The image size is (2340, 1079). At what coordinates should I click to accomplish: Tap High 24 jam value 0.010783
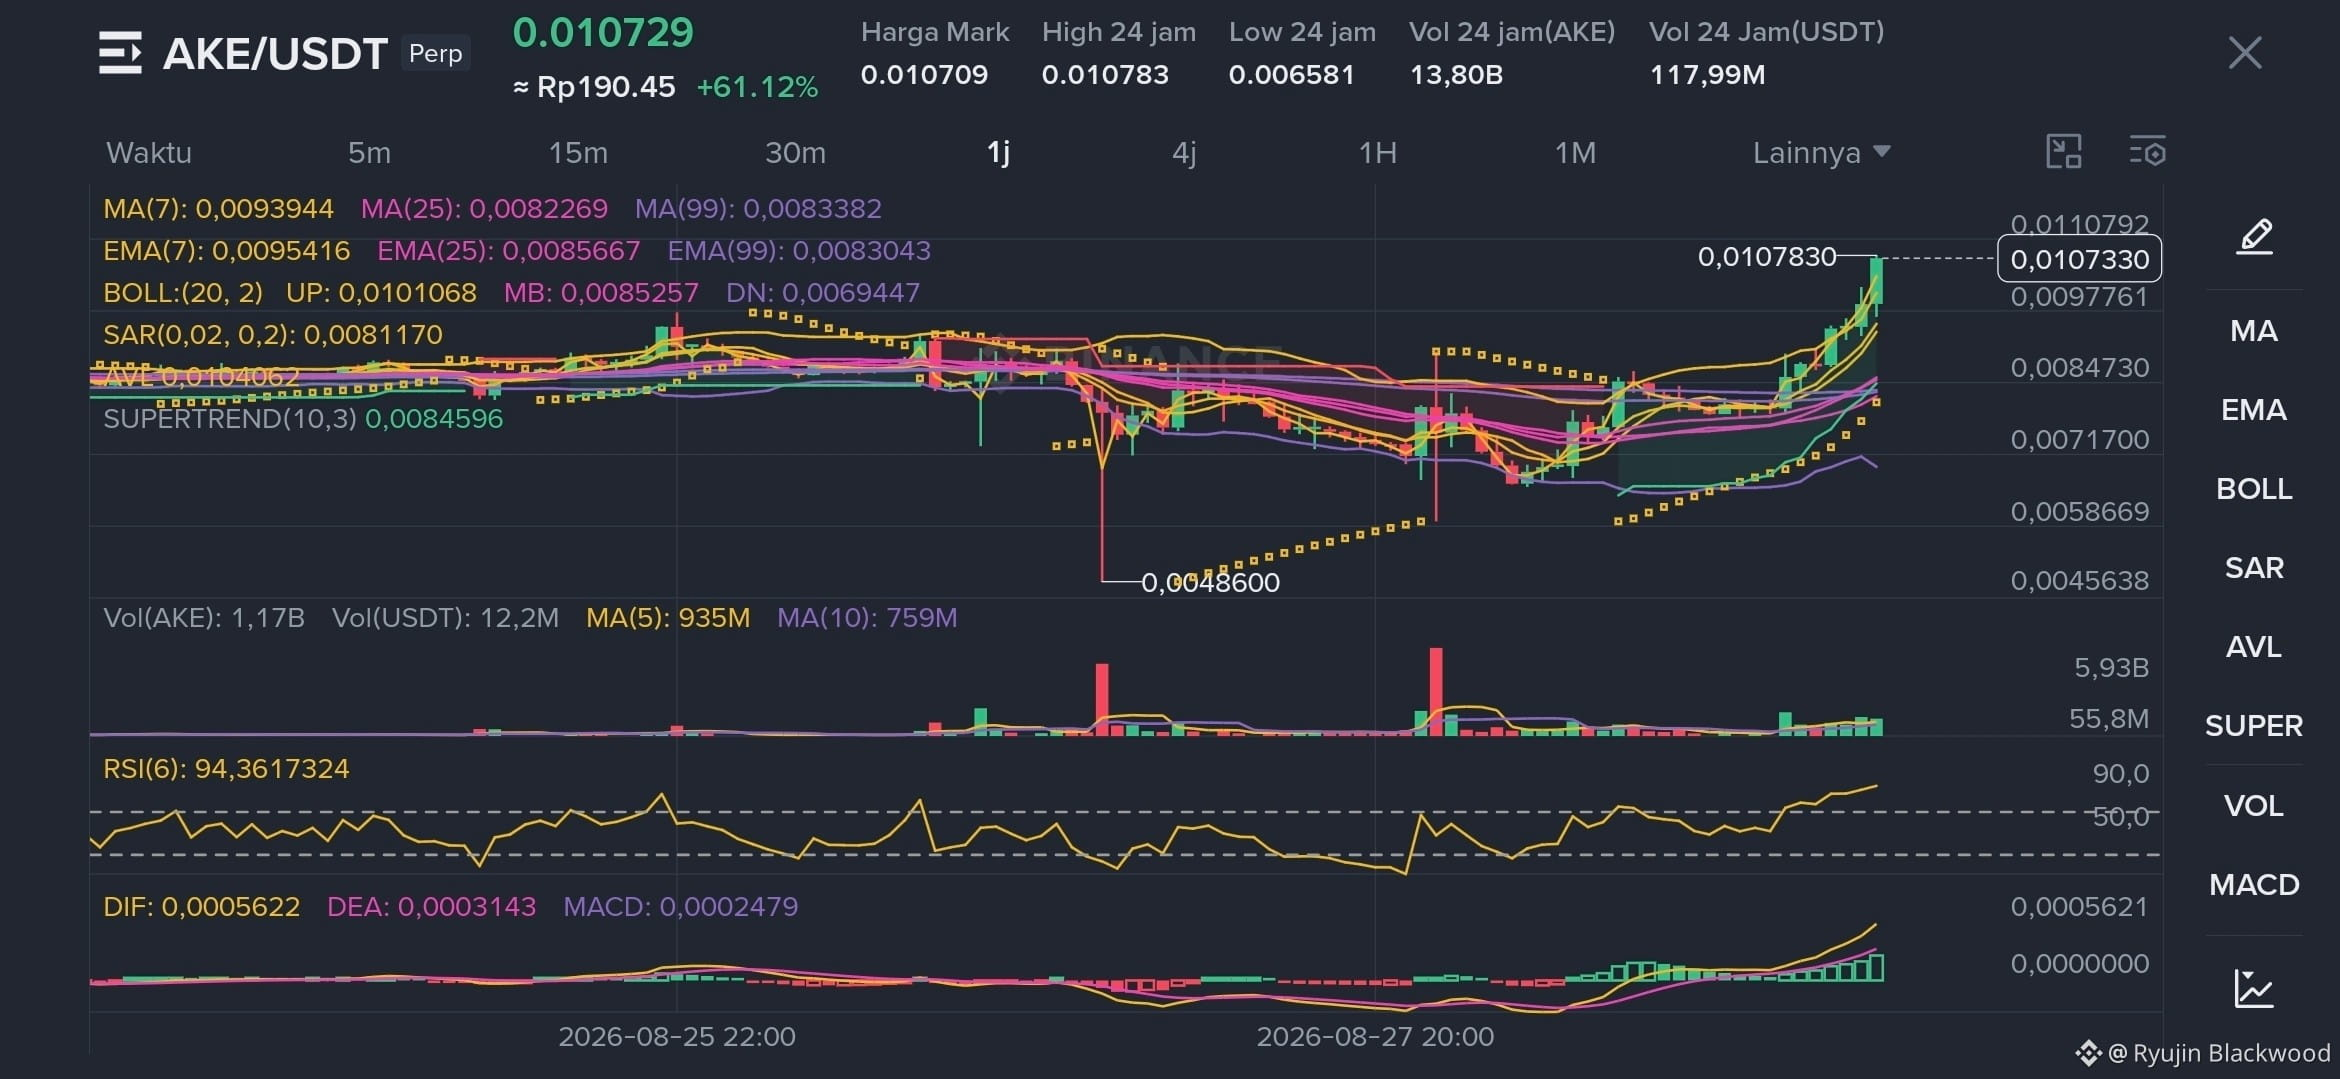(1105, 75)
